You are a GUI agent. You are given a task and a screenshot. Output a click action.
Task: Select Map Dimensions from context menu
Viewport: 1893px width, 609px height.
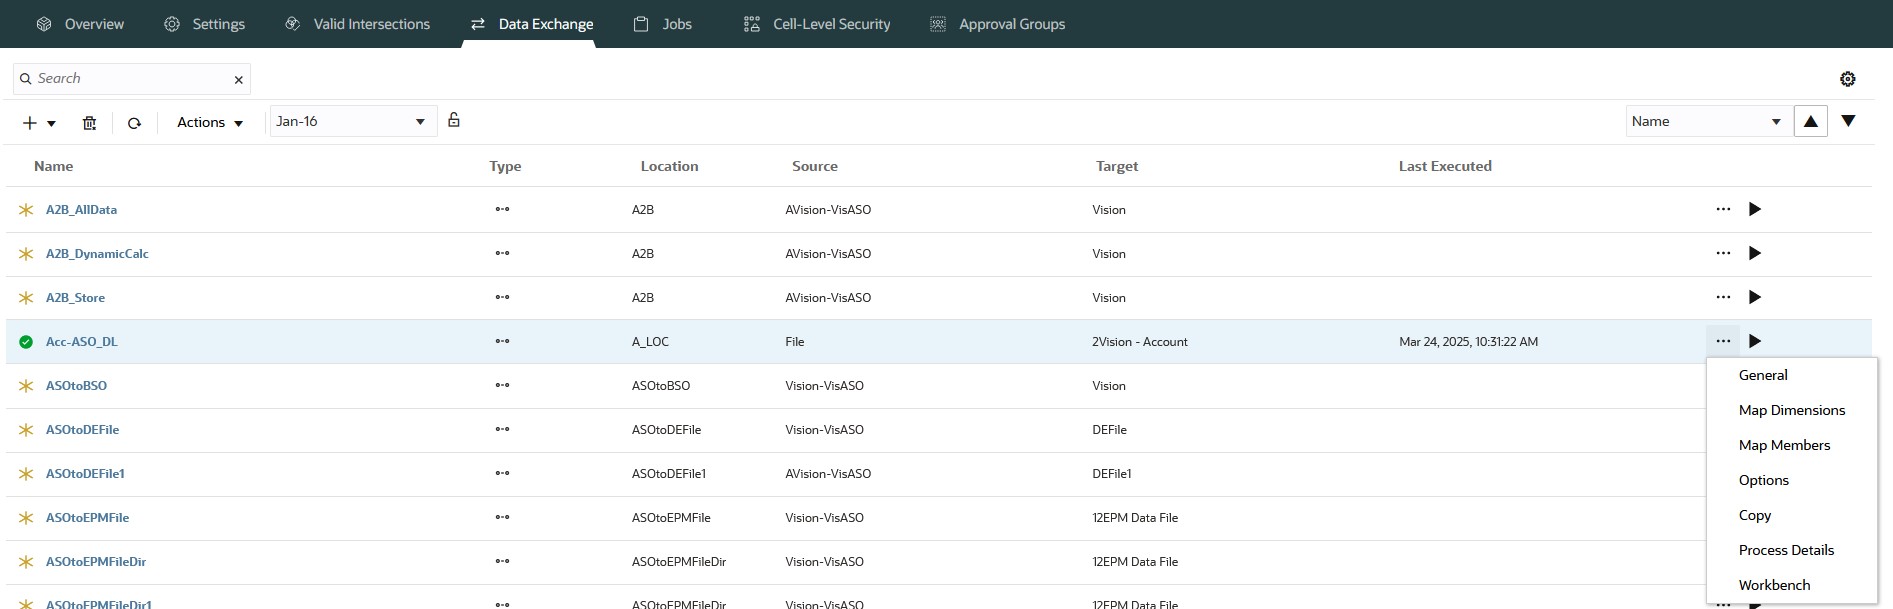(x=1791, y=410)
